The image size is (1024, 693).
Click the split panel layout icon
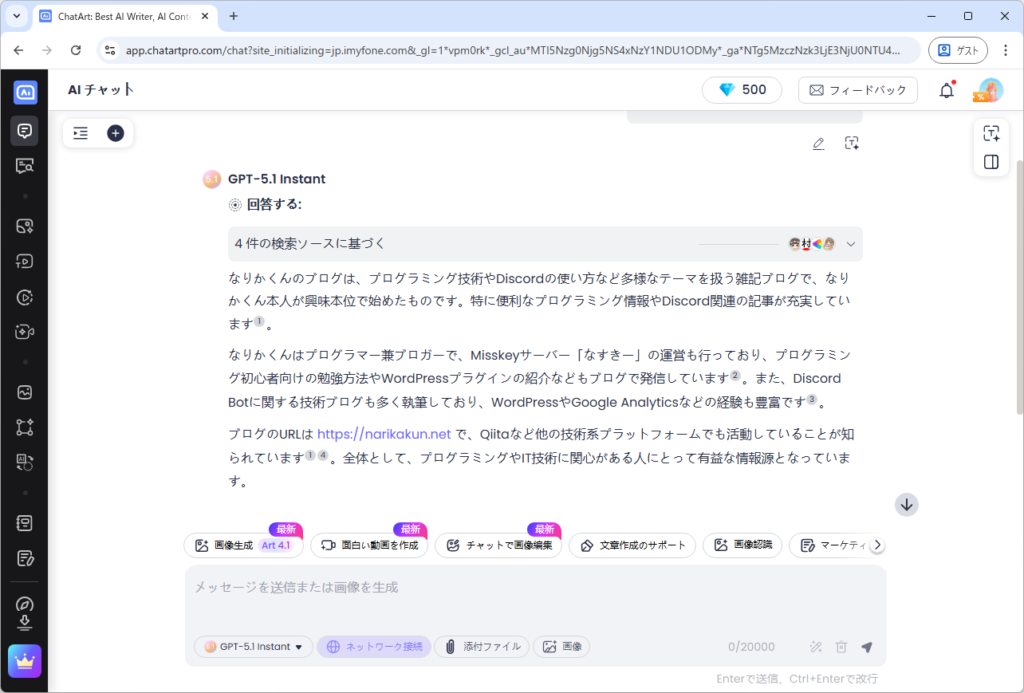click(991, 162)
